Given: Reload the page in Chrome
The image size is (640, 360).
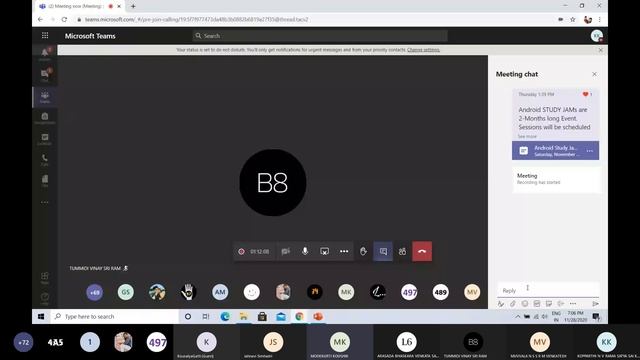Looking at the screenshot, I should point(64,19).
